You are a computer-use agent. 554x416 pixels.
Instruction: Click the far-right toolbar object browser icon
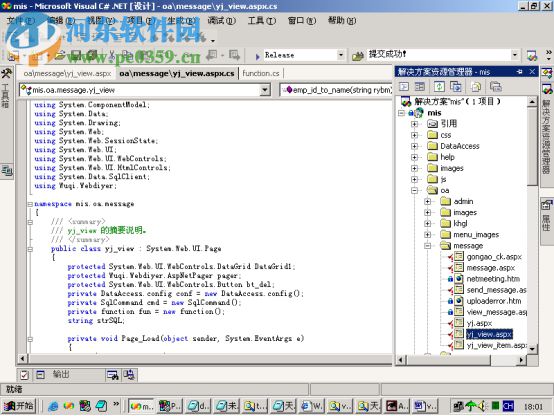[532, 55]
